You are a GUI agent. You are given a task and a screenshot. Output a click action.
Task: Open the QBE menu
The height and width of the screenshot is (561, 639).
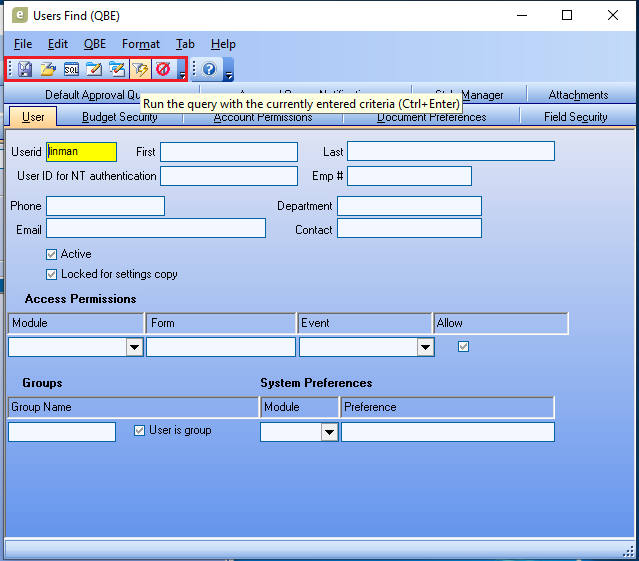95,44
